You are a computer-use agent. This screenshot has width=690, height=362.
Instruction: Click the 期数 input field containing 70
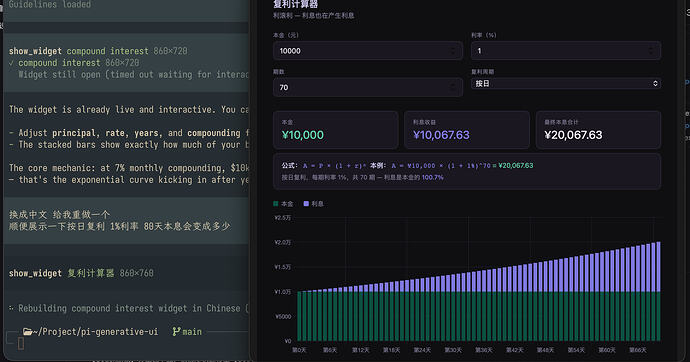coord(368,88)
